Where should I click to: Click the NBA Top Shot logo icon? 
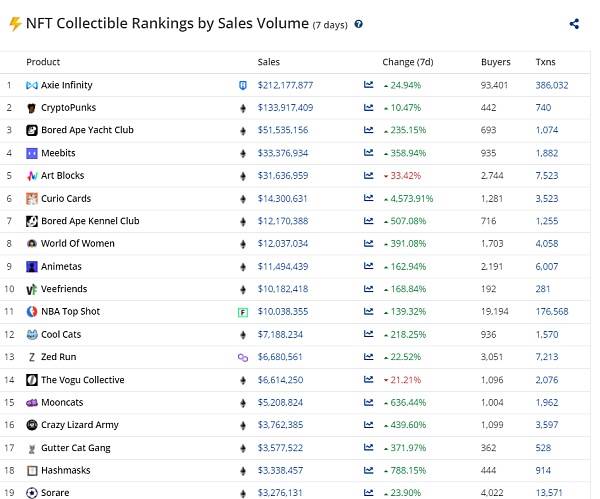click(32, 311)
